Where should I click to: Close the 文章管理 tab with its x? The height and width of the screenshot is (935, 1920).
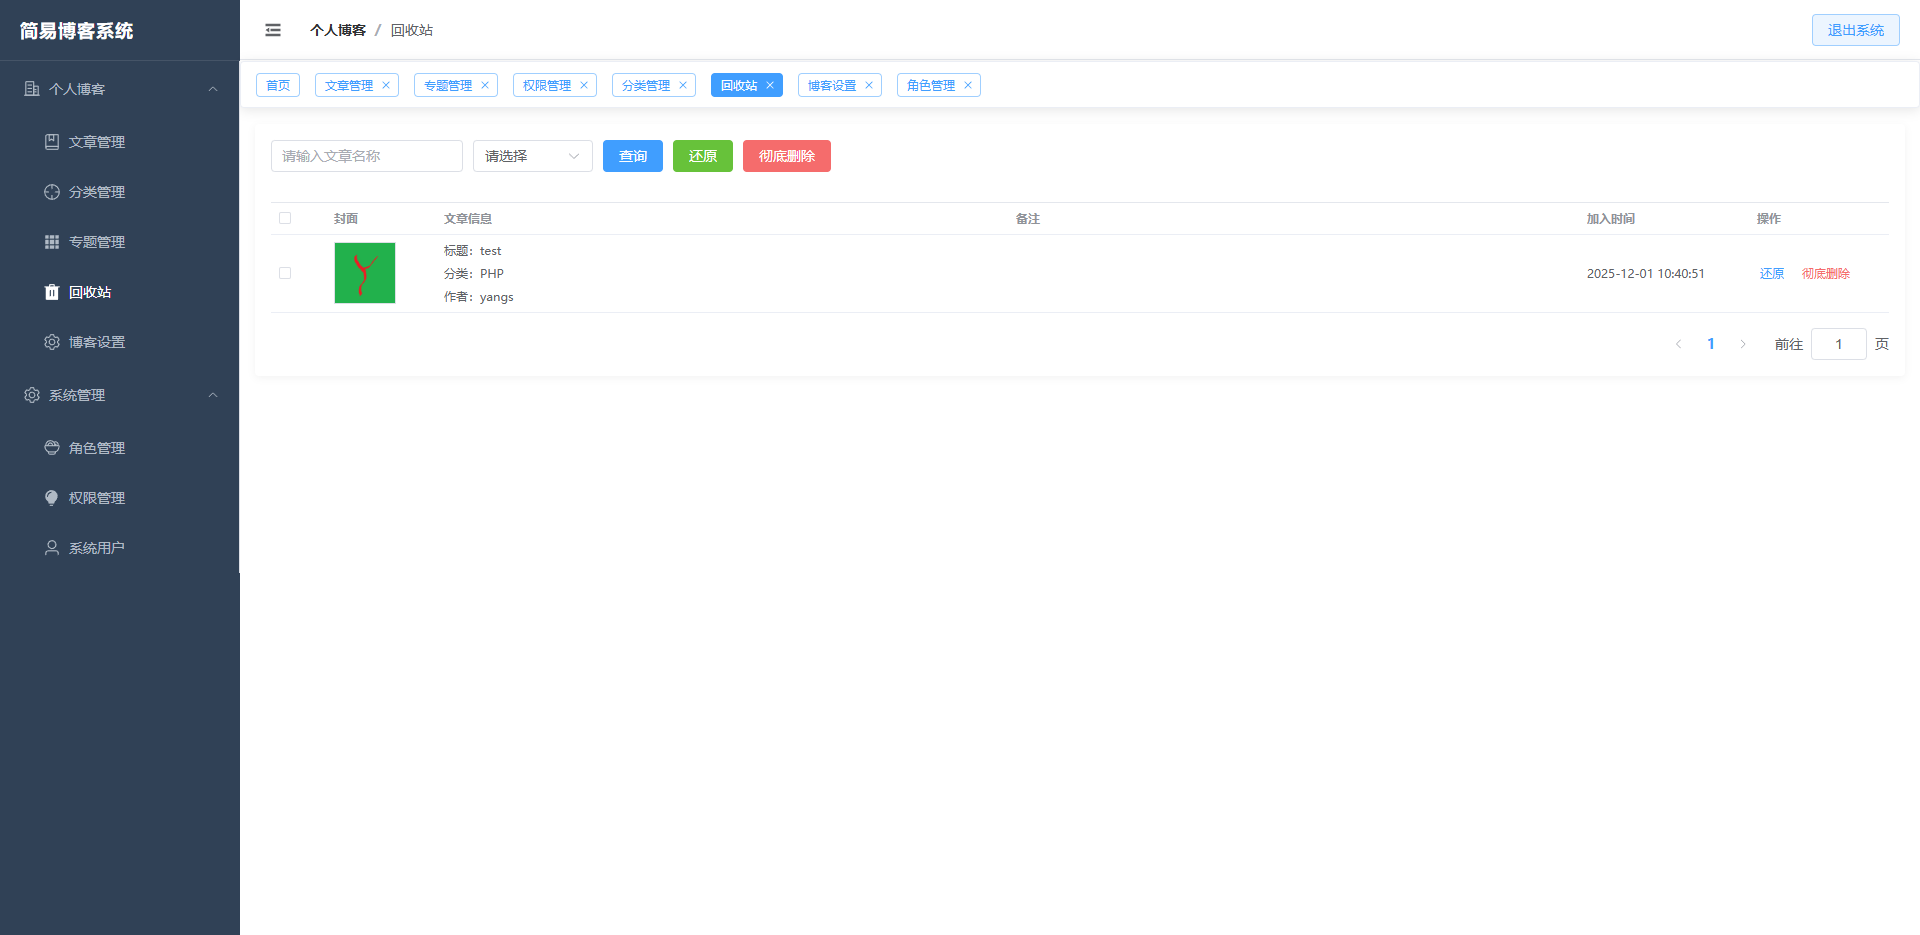point(386,85)
